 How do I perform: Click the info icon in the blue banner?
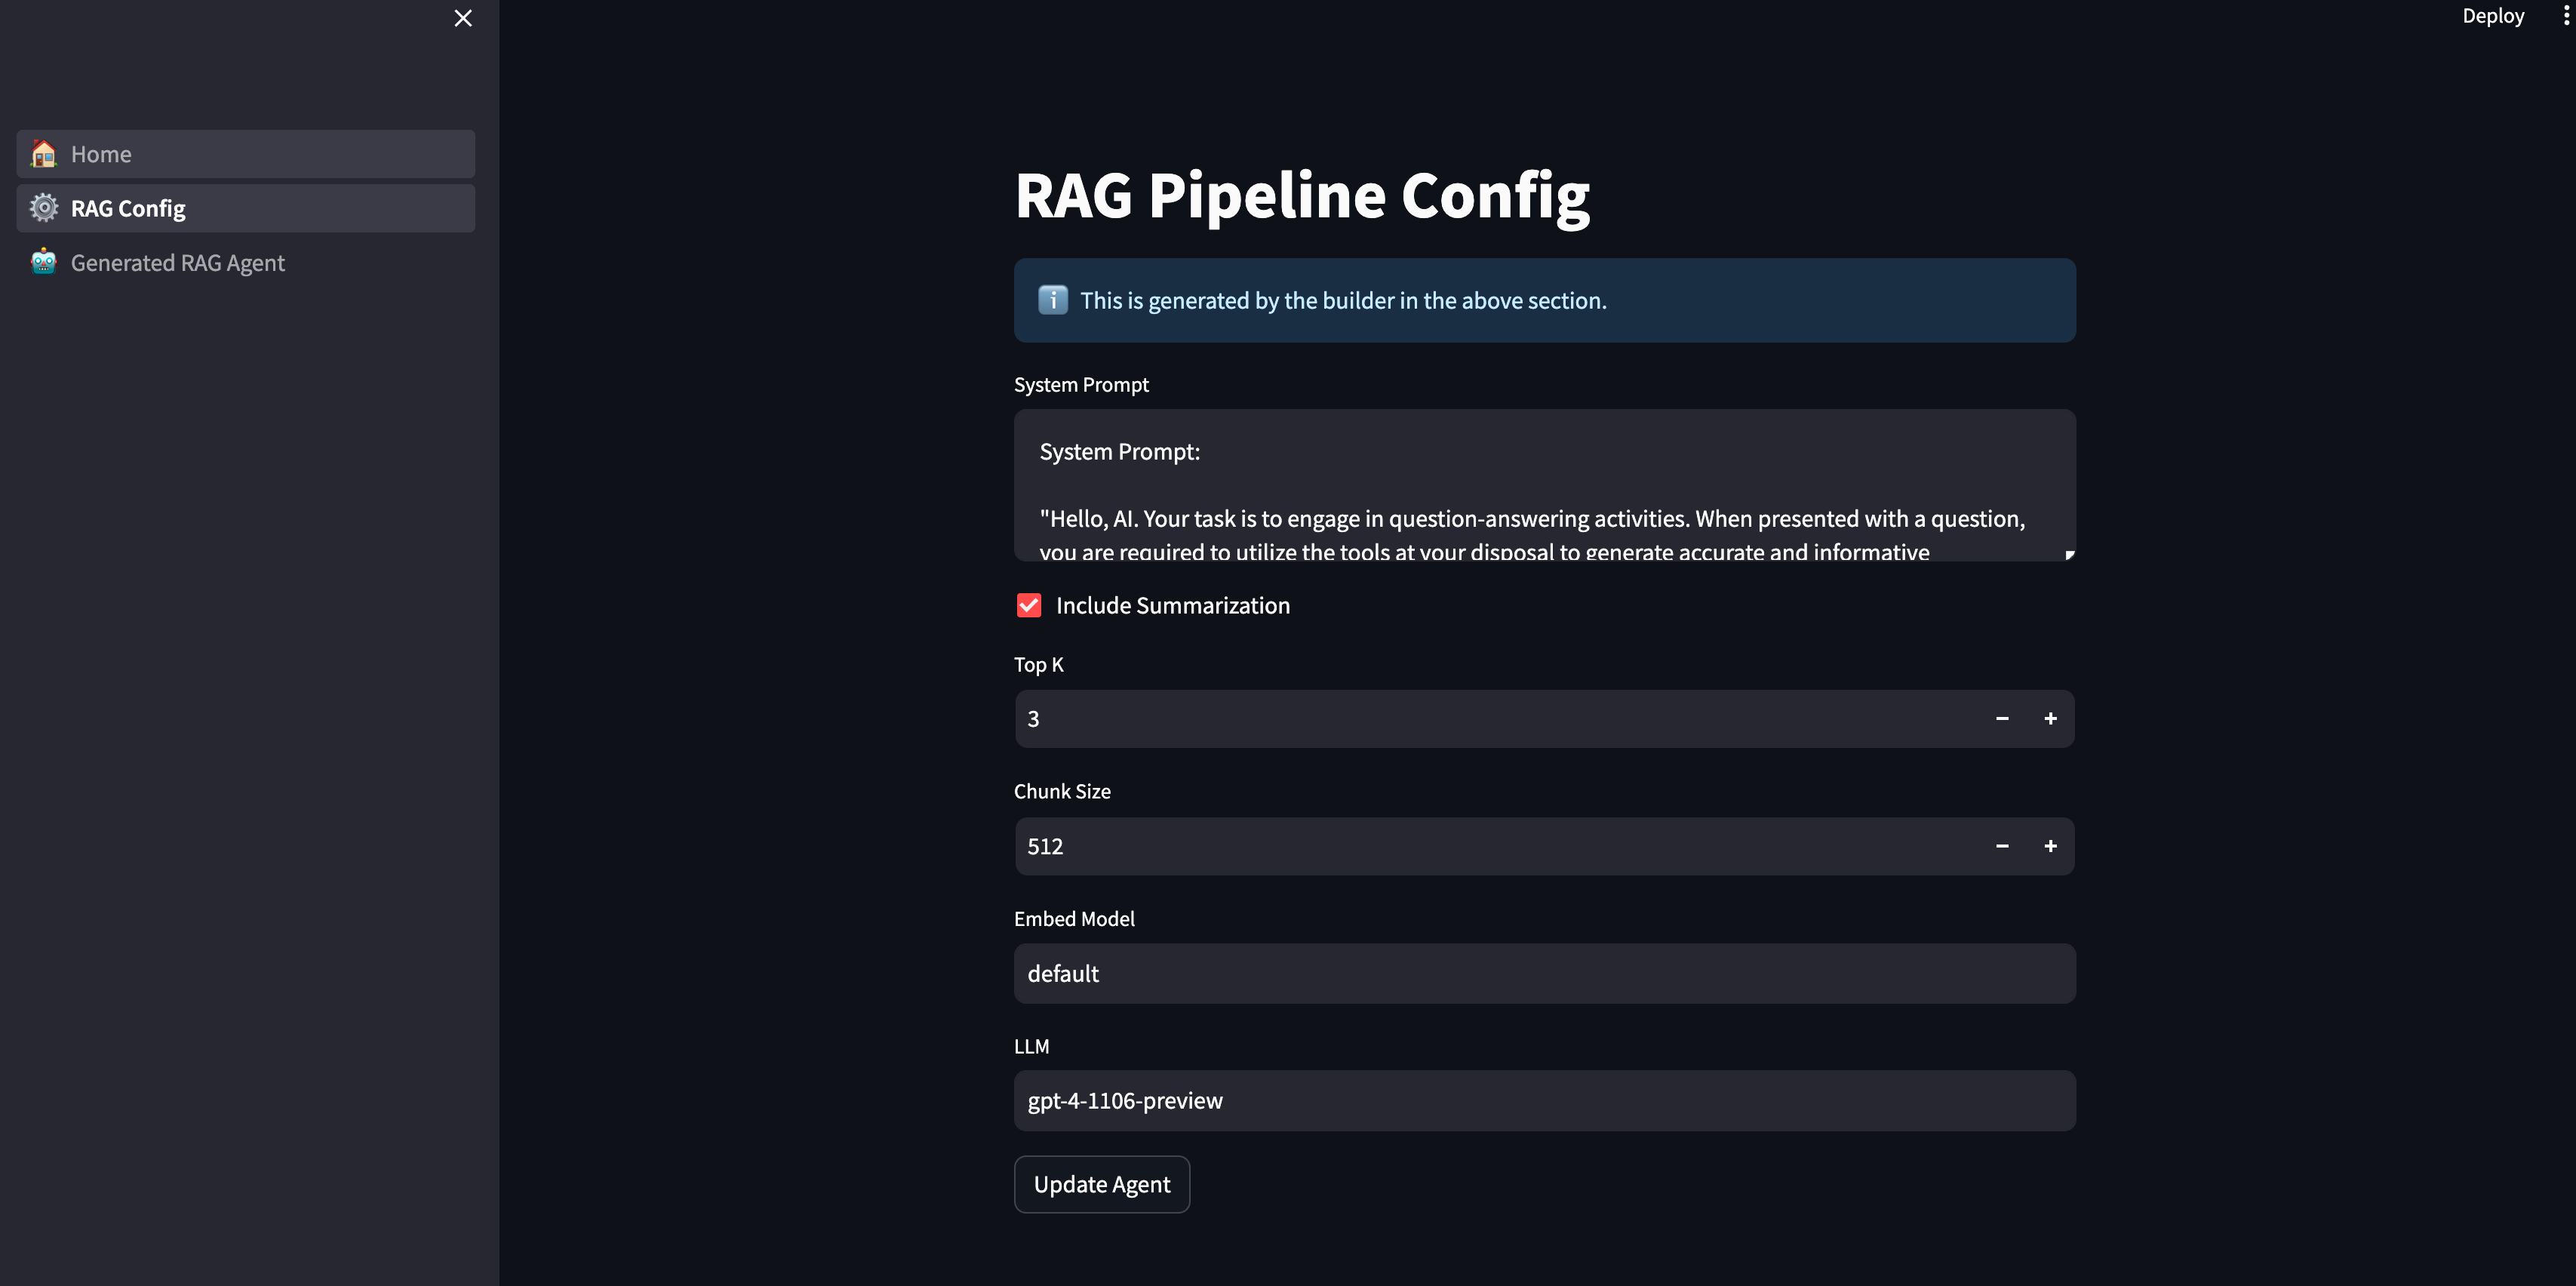(1052, 300)
